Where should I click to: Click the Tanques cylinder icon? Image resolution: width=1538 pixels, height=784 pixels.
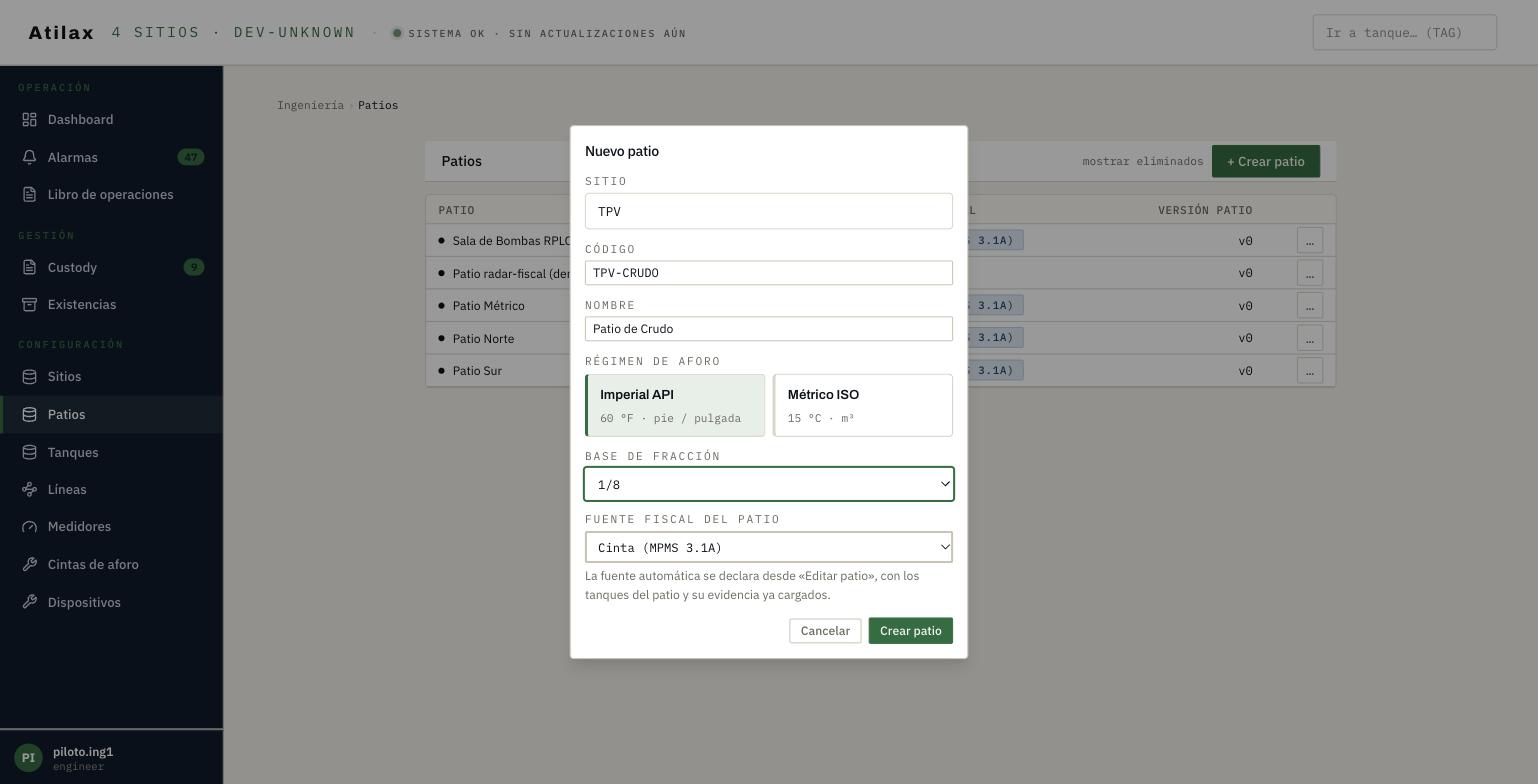tap(30, 453)
